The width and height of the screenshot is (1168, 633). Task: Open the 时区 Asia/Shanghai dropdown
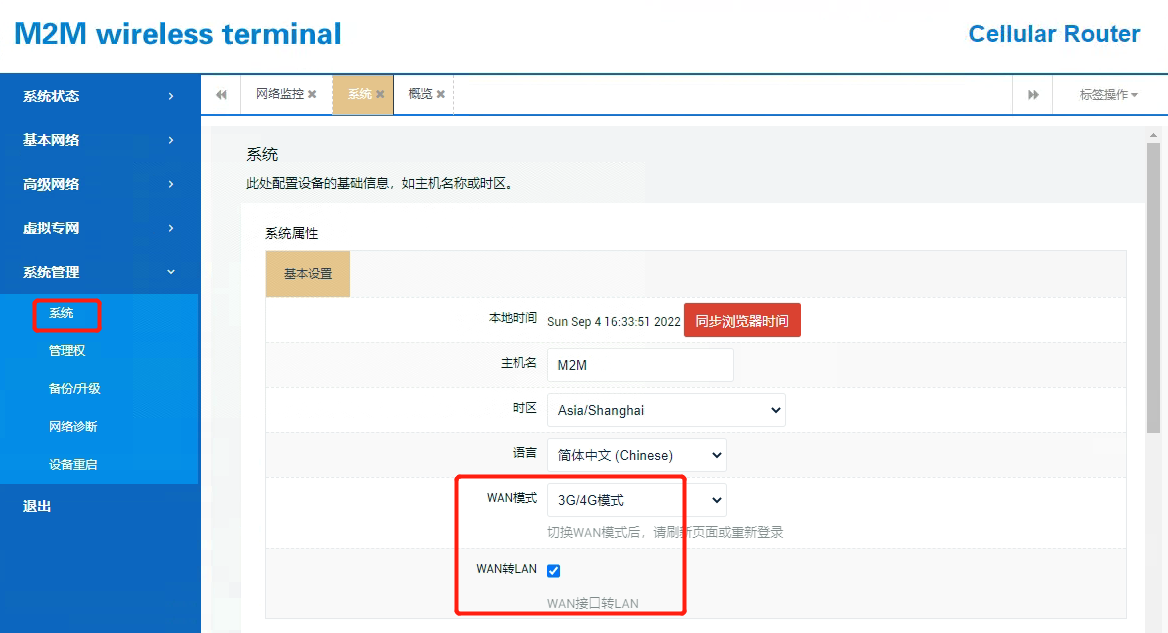click(x=666, y=410)
